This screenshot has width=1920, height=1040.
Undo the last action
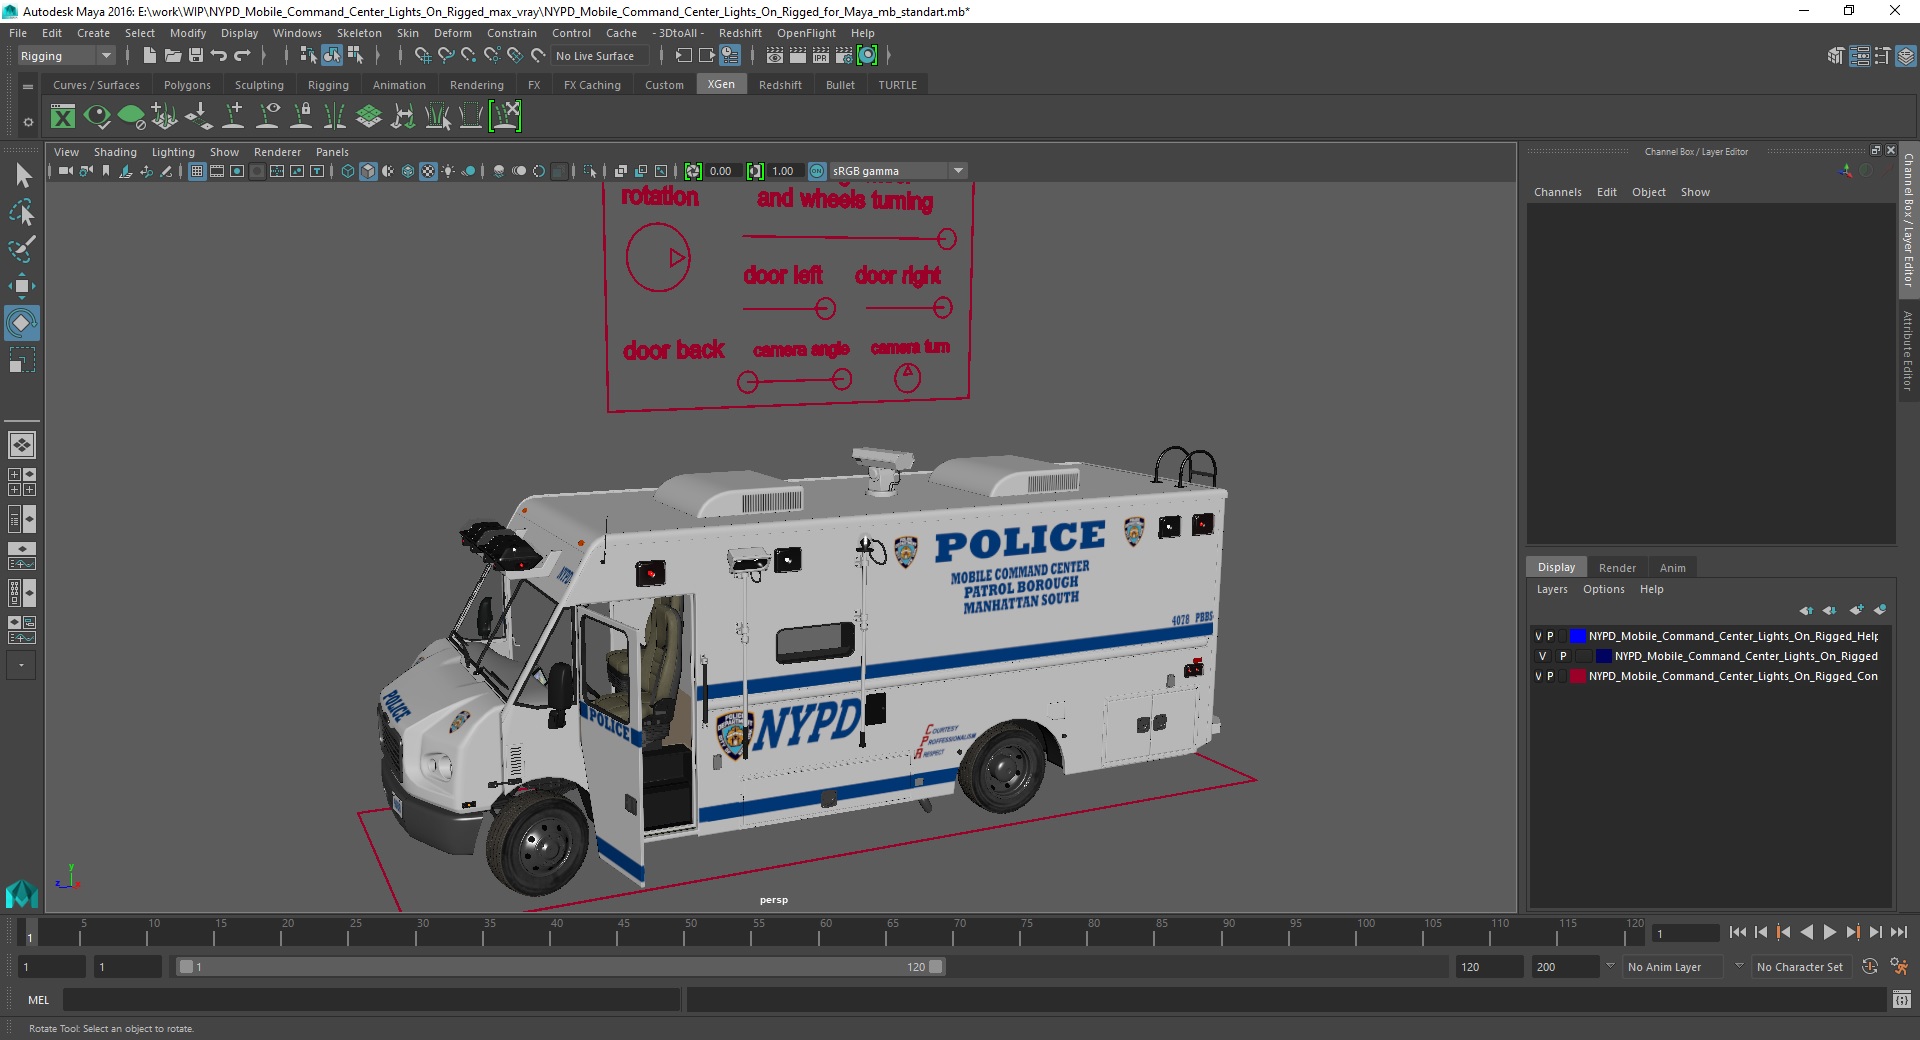pyautogui.click(x=219, y=56)
